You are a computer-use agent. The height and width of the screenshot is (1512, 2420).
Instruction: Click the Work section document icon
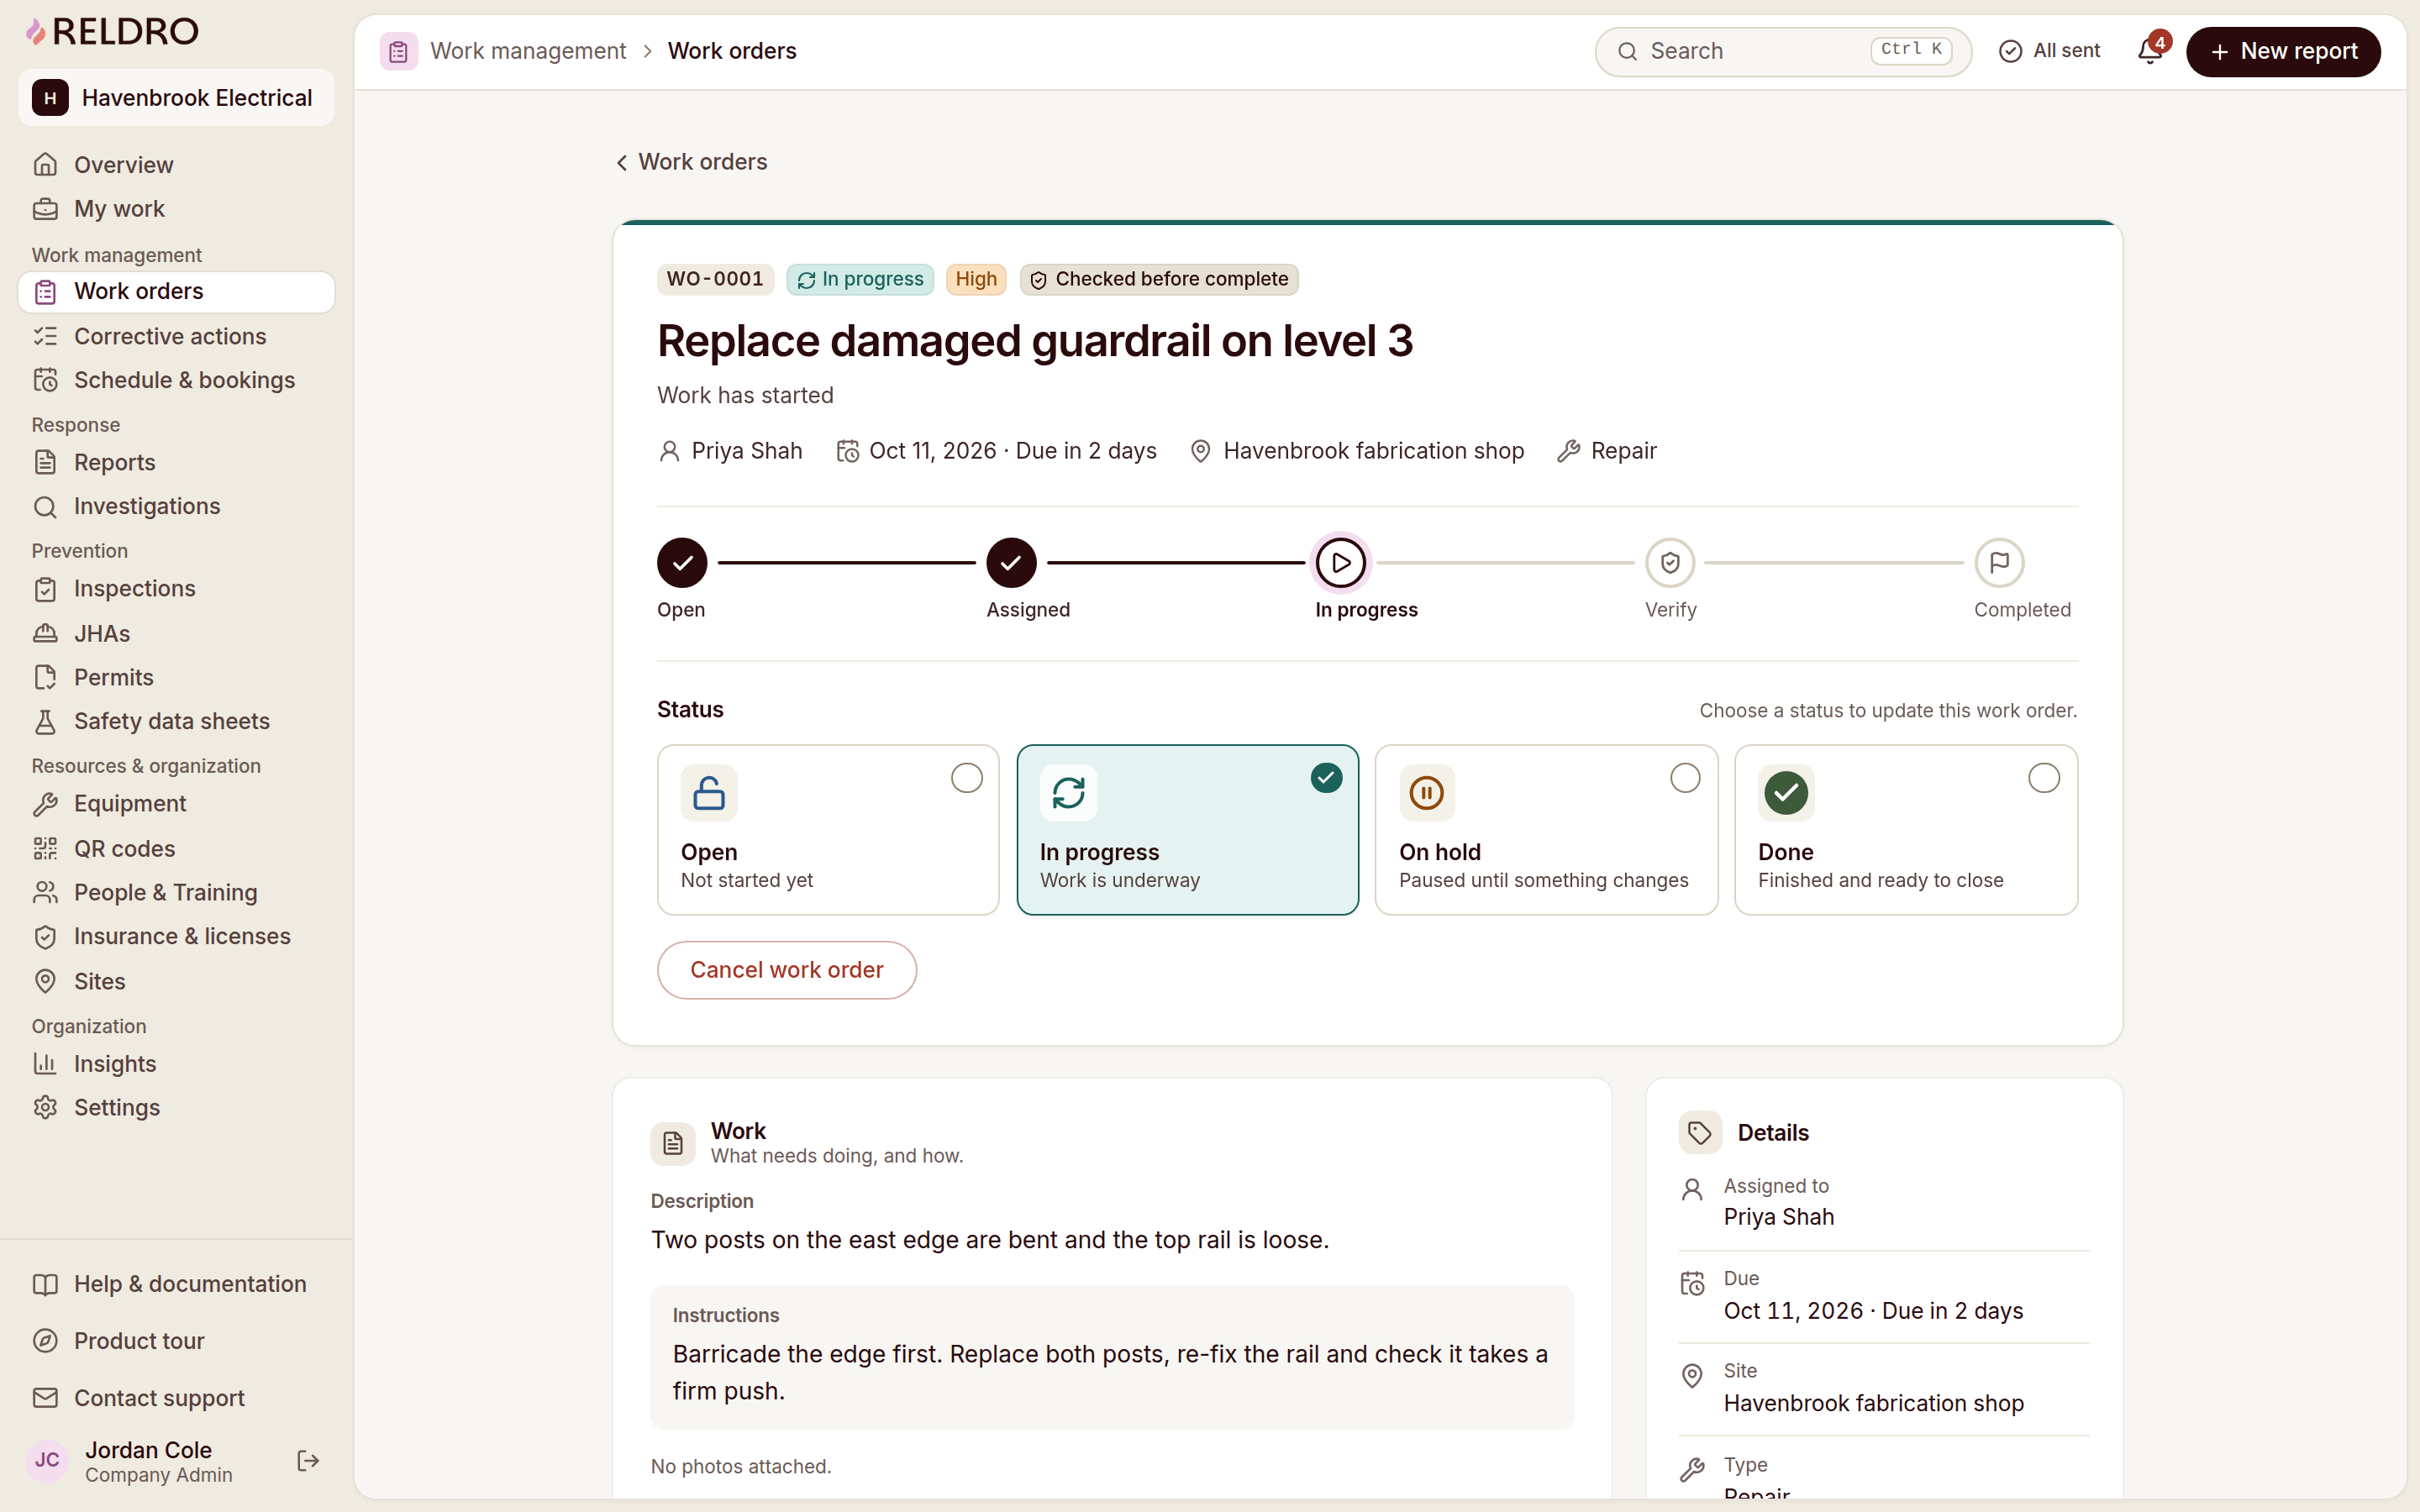[x=673, y=1143]
